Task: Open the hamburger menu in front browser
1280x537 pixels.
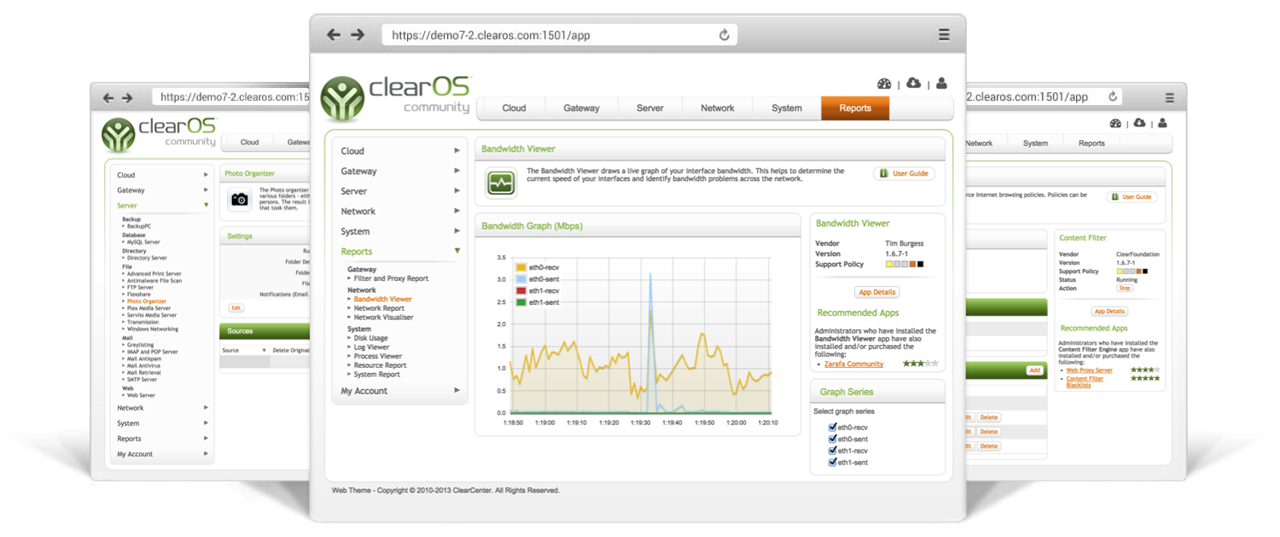Action: (x=944, y=35)
